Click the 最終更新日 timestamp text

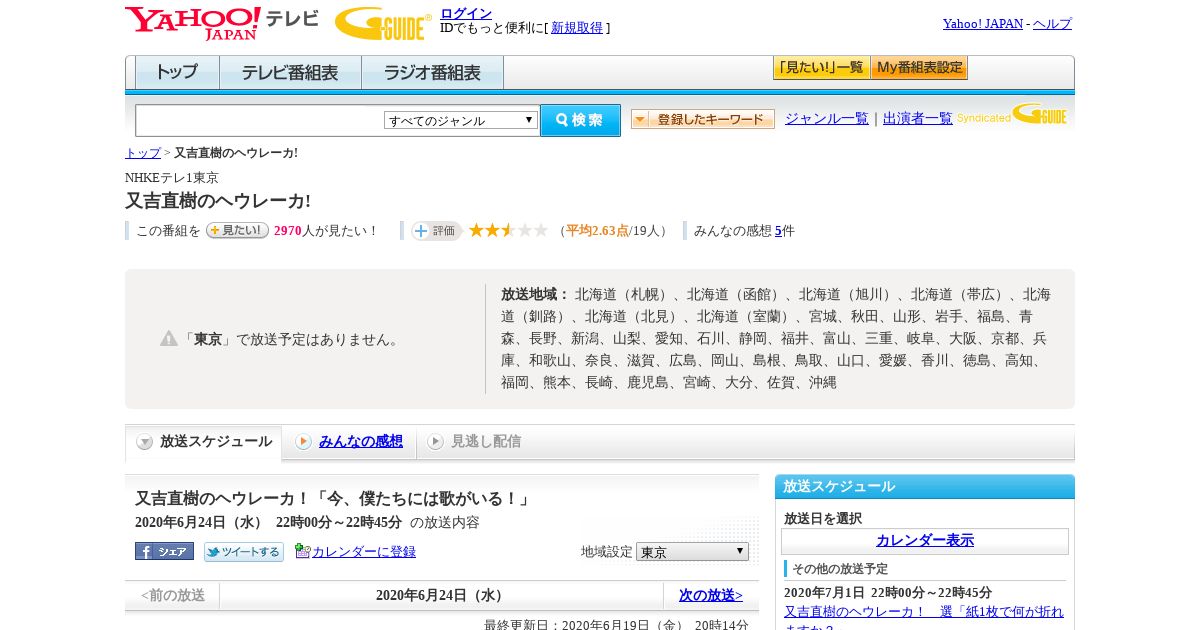coord(617,624)
